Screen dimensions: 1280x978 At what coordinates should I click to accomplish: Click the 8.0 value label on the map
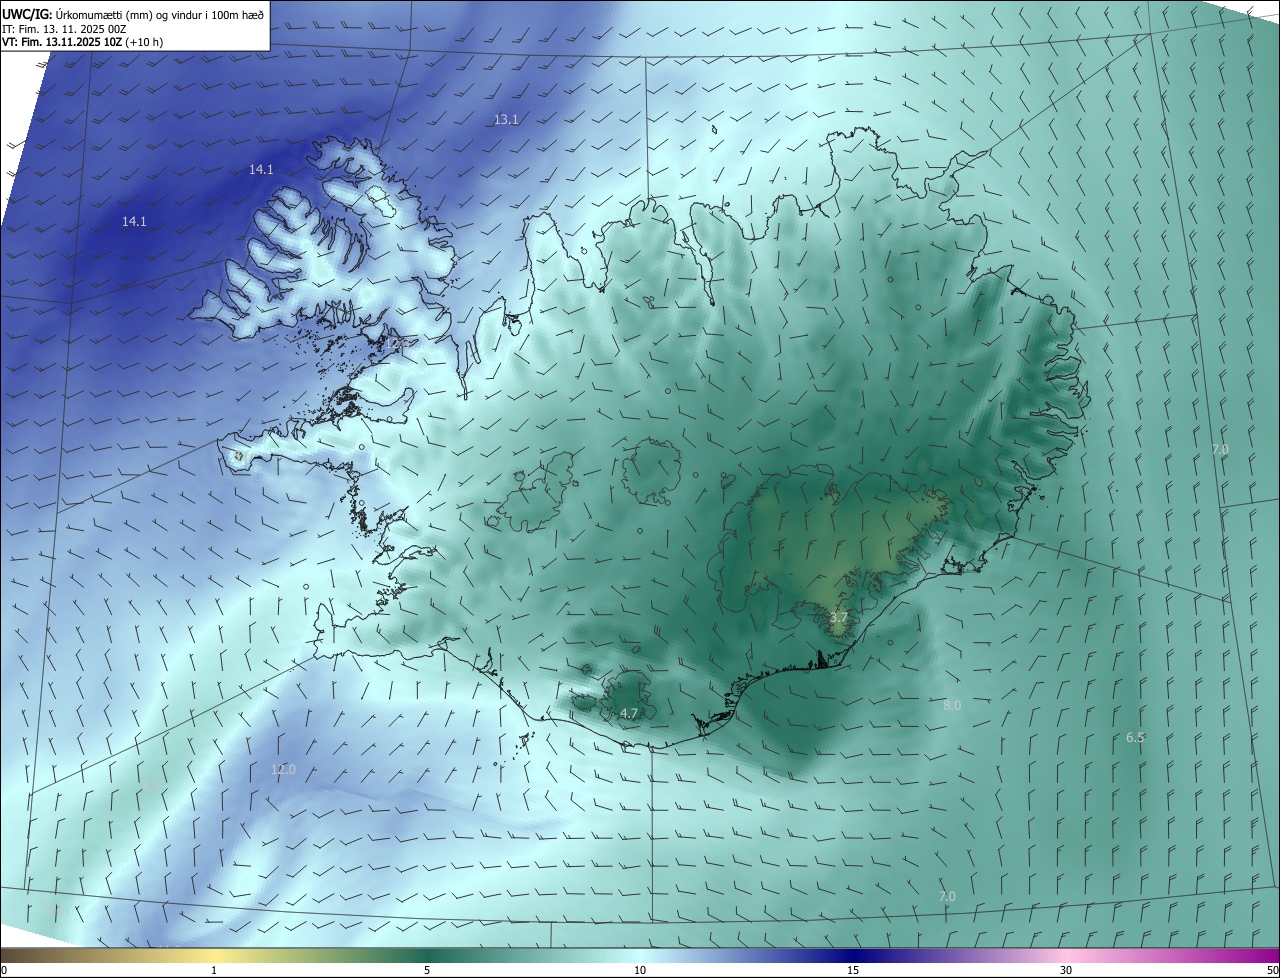tap(952, 705)
